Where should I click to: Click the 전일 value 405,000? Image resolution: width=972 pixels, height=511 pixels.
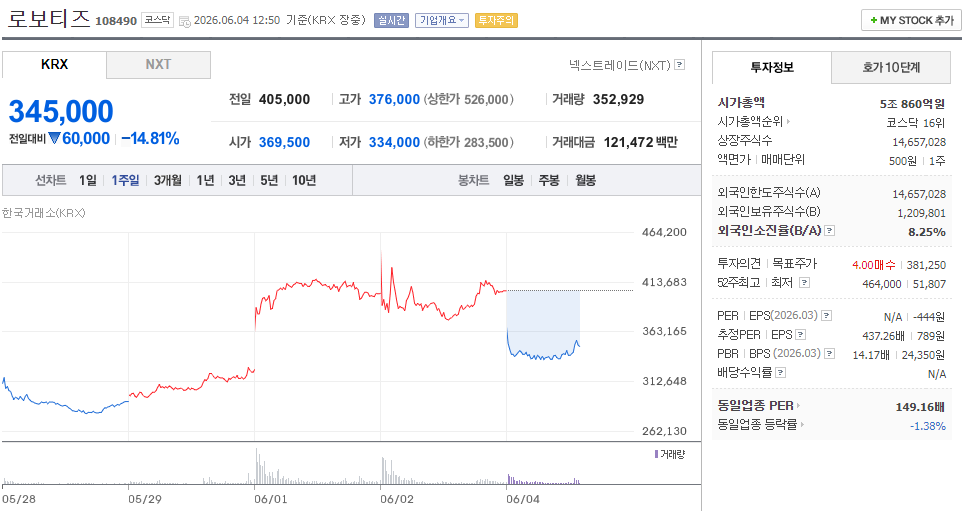tap(284, 100)
